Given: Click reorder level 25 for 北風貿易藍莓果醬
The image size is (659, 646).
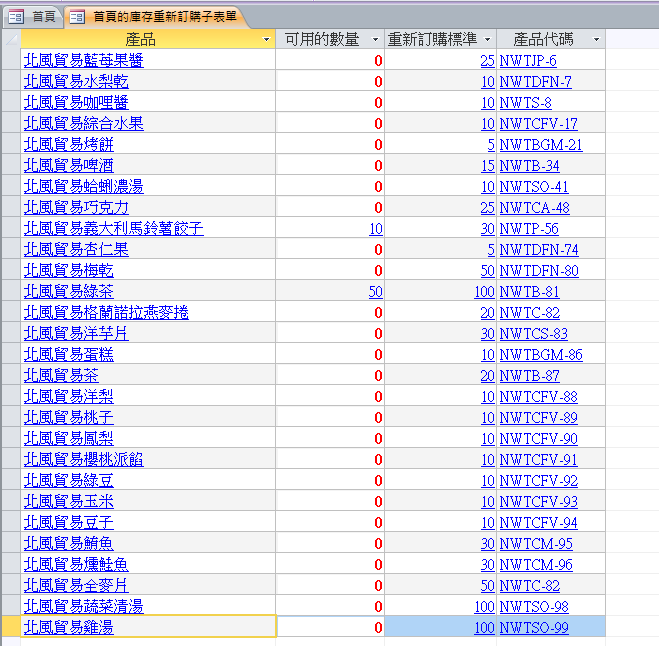Looking at the screenshot, I should pos(488,61).
